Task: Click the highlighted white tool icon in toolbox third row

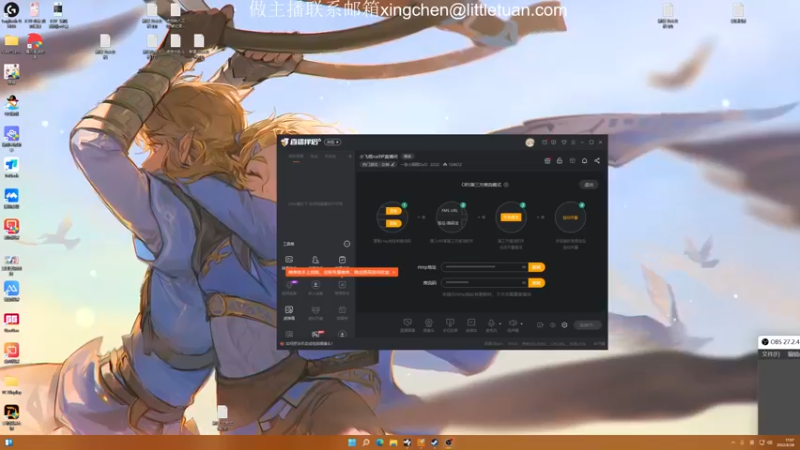Action: click(x=289, y=310)
